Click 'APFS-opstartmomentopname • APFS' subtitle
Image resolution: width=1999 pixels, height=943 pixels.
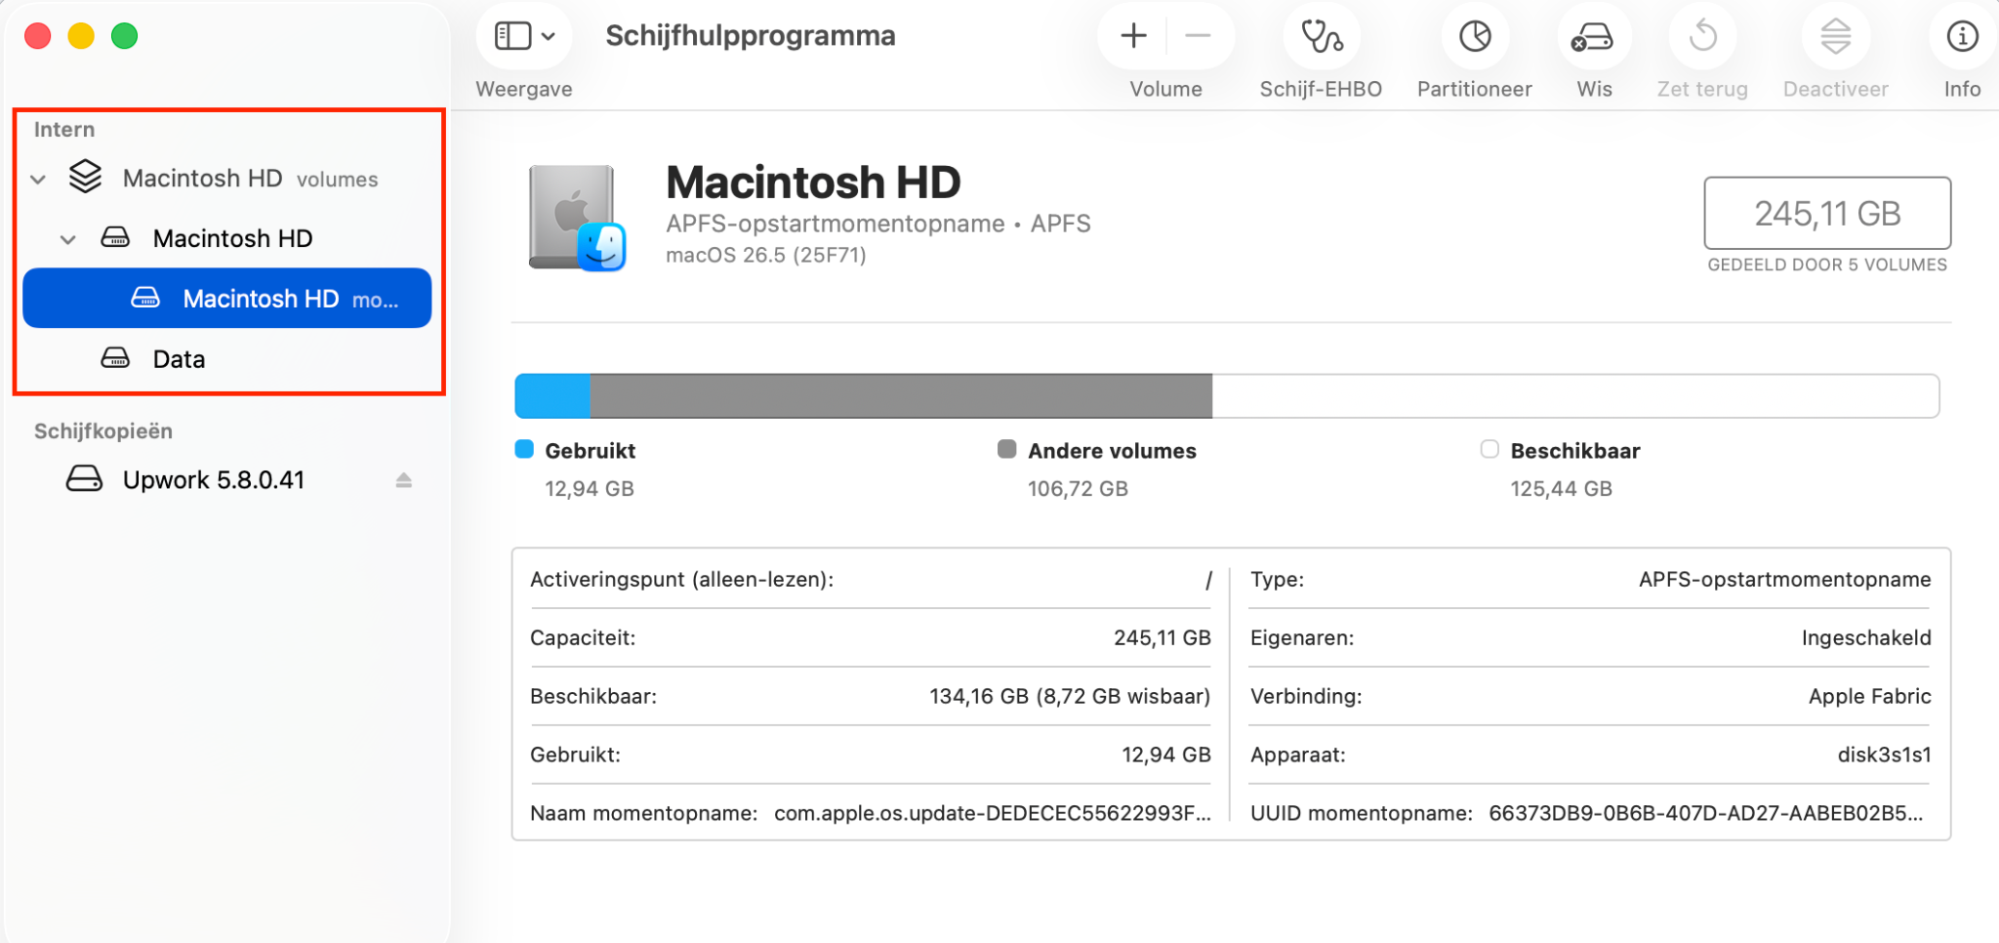(x=878, y=224)
